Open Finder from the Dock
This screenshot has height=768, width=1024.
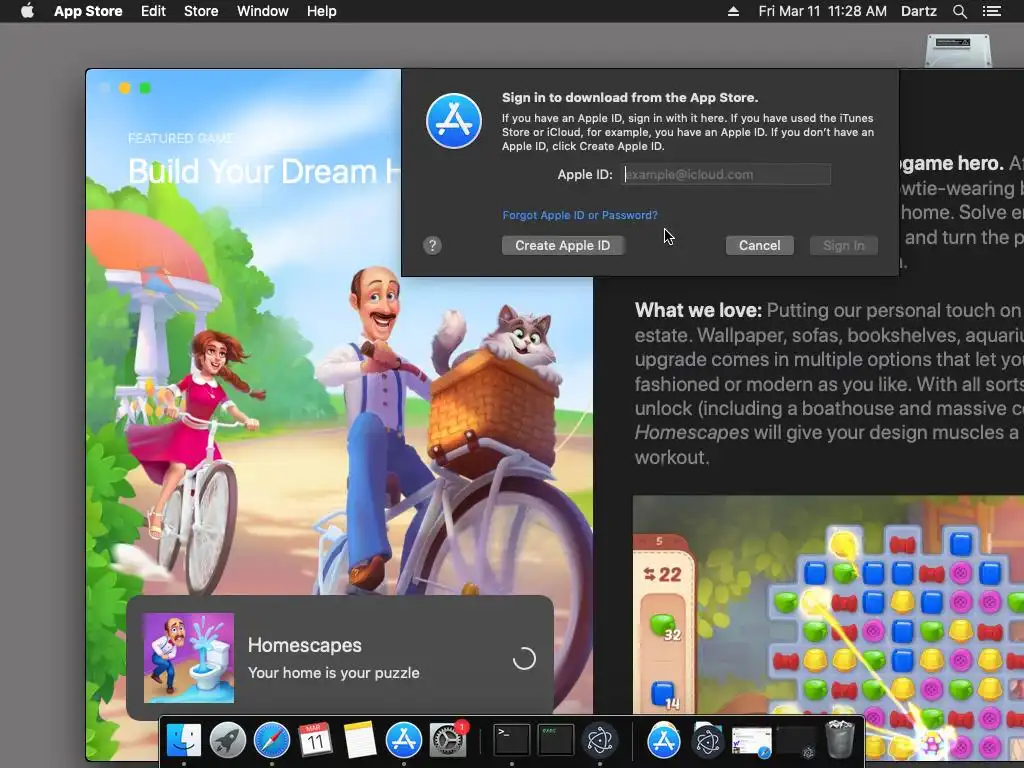point(184,740)
